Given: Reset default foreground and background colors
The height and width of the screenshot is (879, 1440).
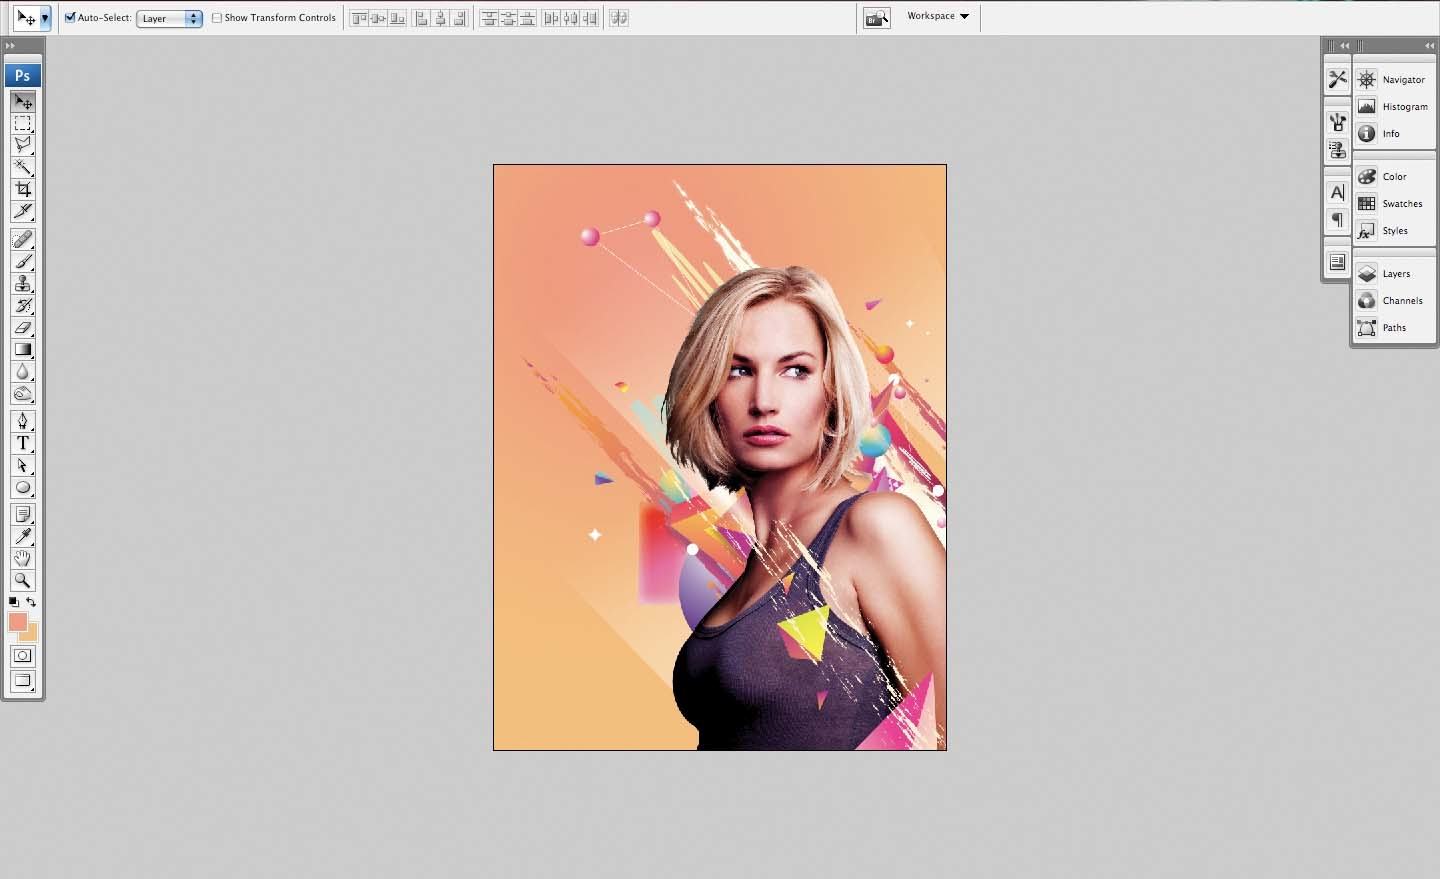Looking at the screenshot, I should 14,602.
